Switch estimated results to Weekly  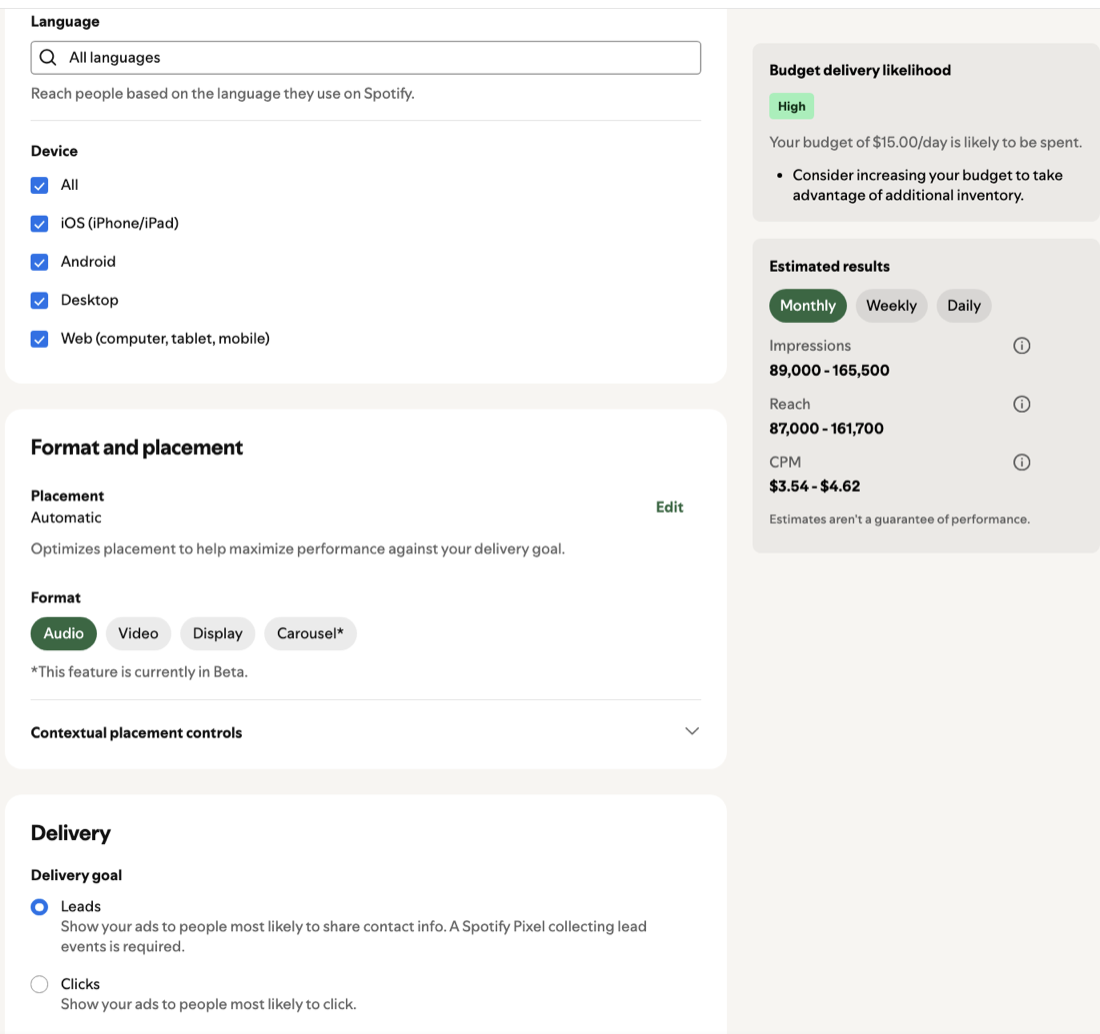891,306
